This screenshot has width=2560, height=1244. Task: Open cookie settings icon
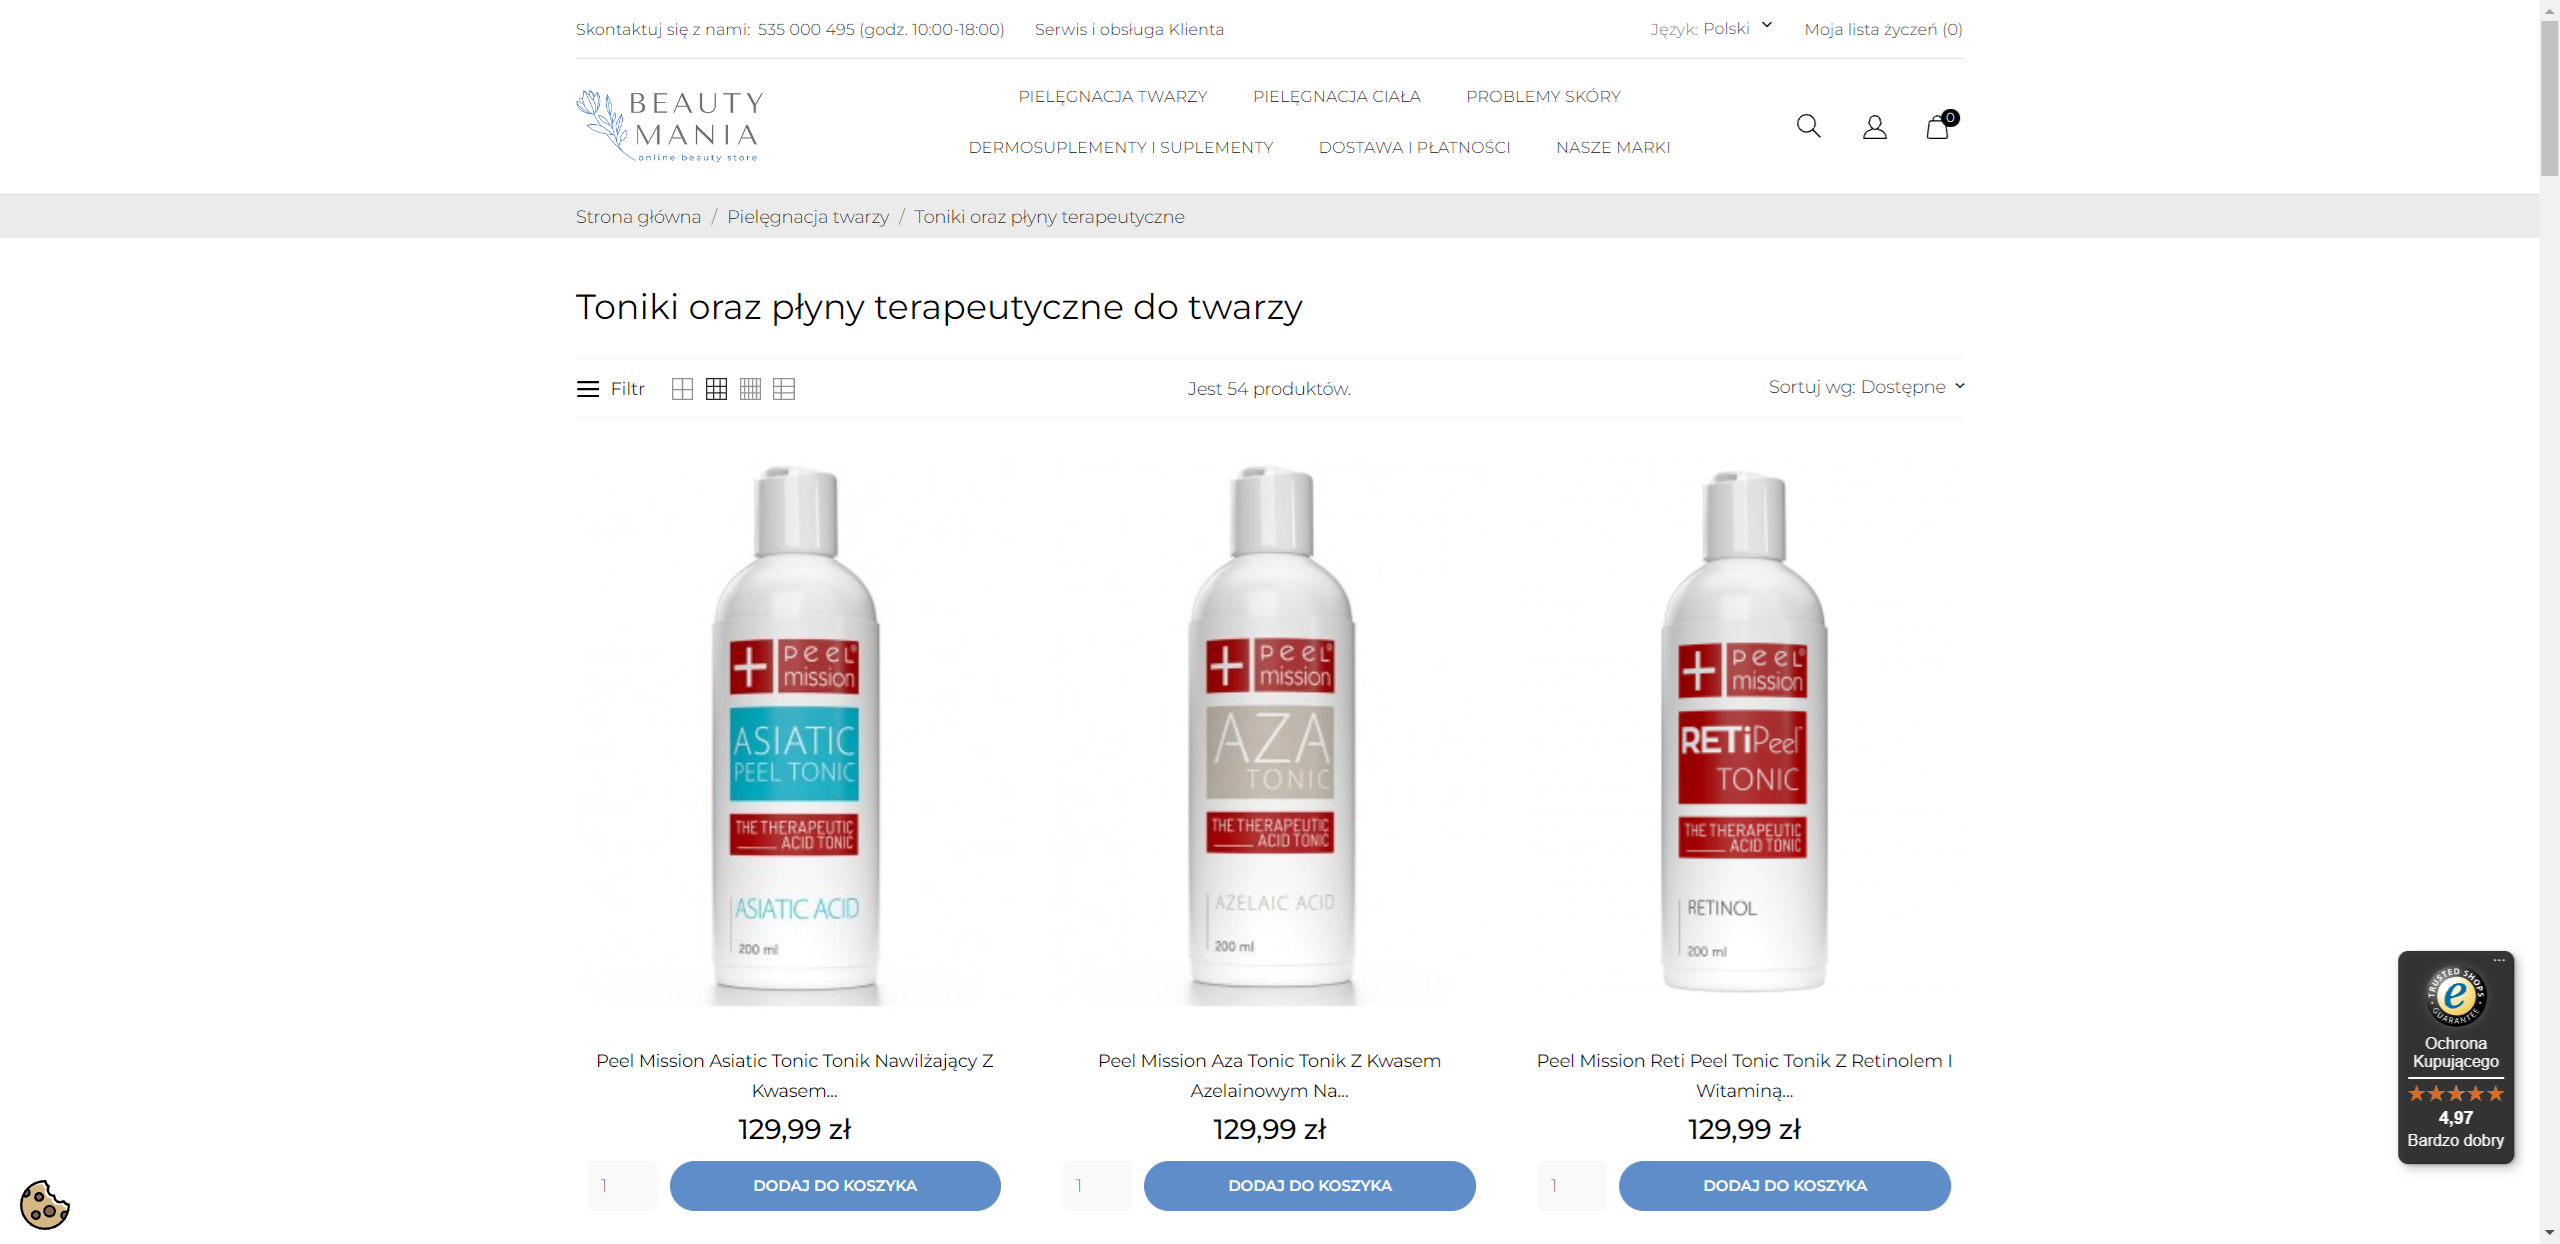click(x=45, y=1204)
